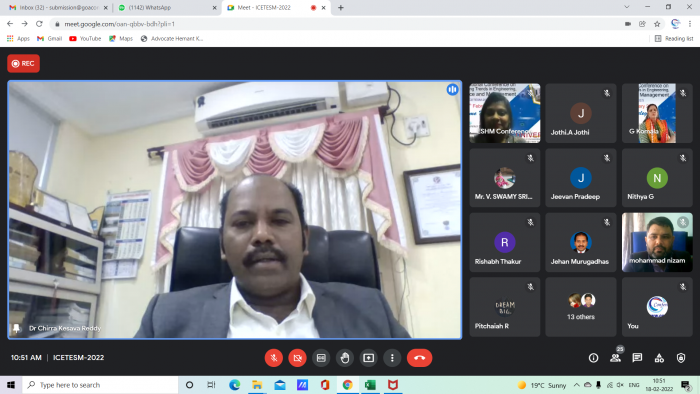This screenshot has width=700, height=394.
Task: Expand the 13 others participants tile
Action: (x=581, y=307)
